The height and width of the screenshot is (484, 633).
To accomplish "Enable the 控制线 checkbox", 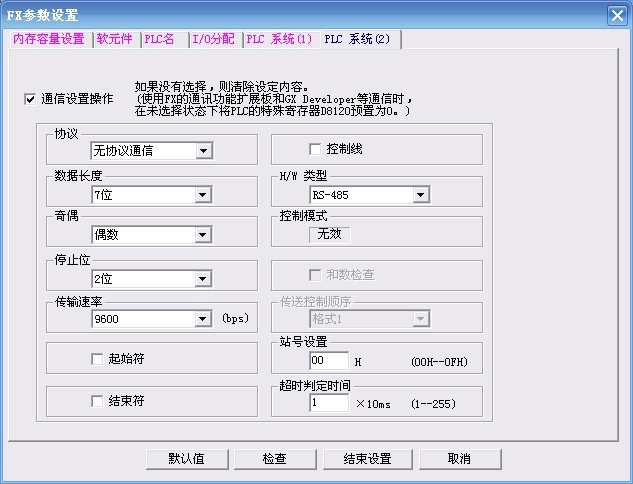I will 315,149.
